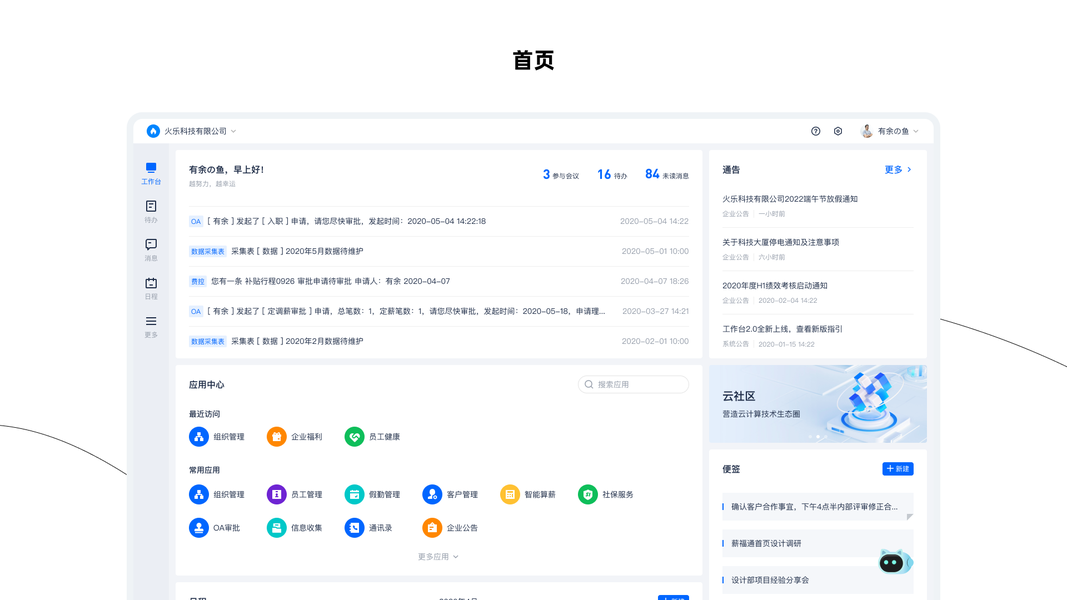
Task: Open the 信息收集 app icon
Action: click(x=276, y=528)
